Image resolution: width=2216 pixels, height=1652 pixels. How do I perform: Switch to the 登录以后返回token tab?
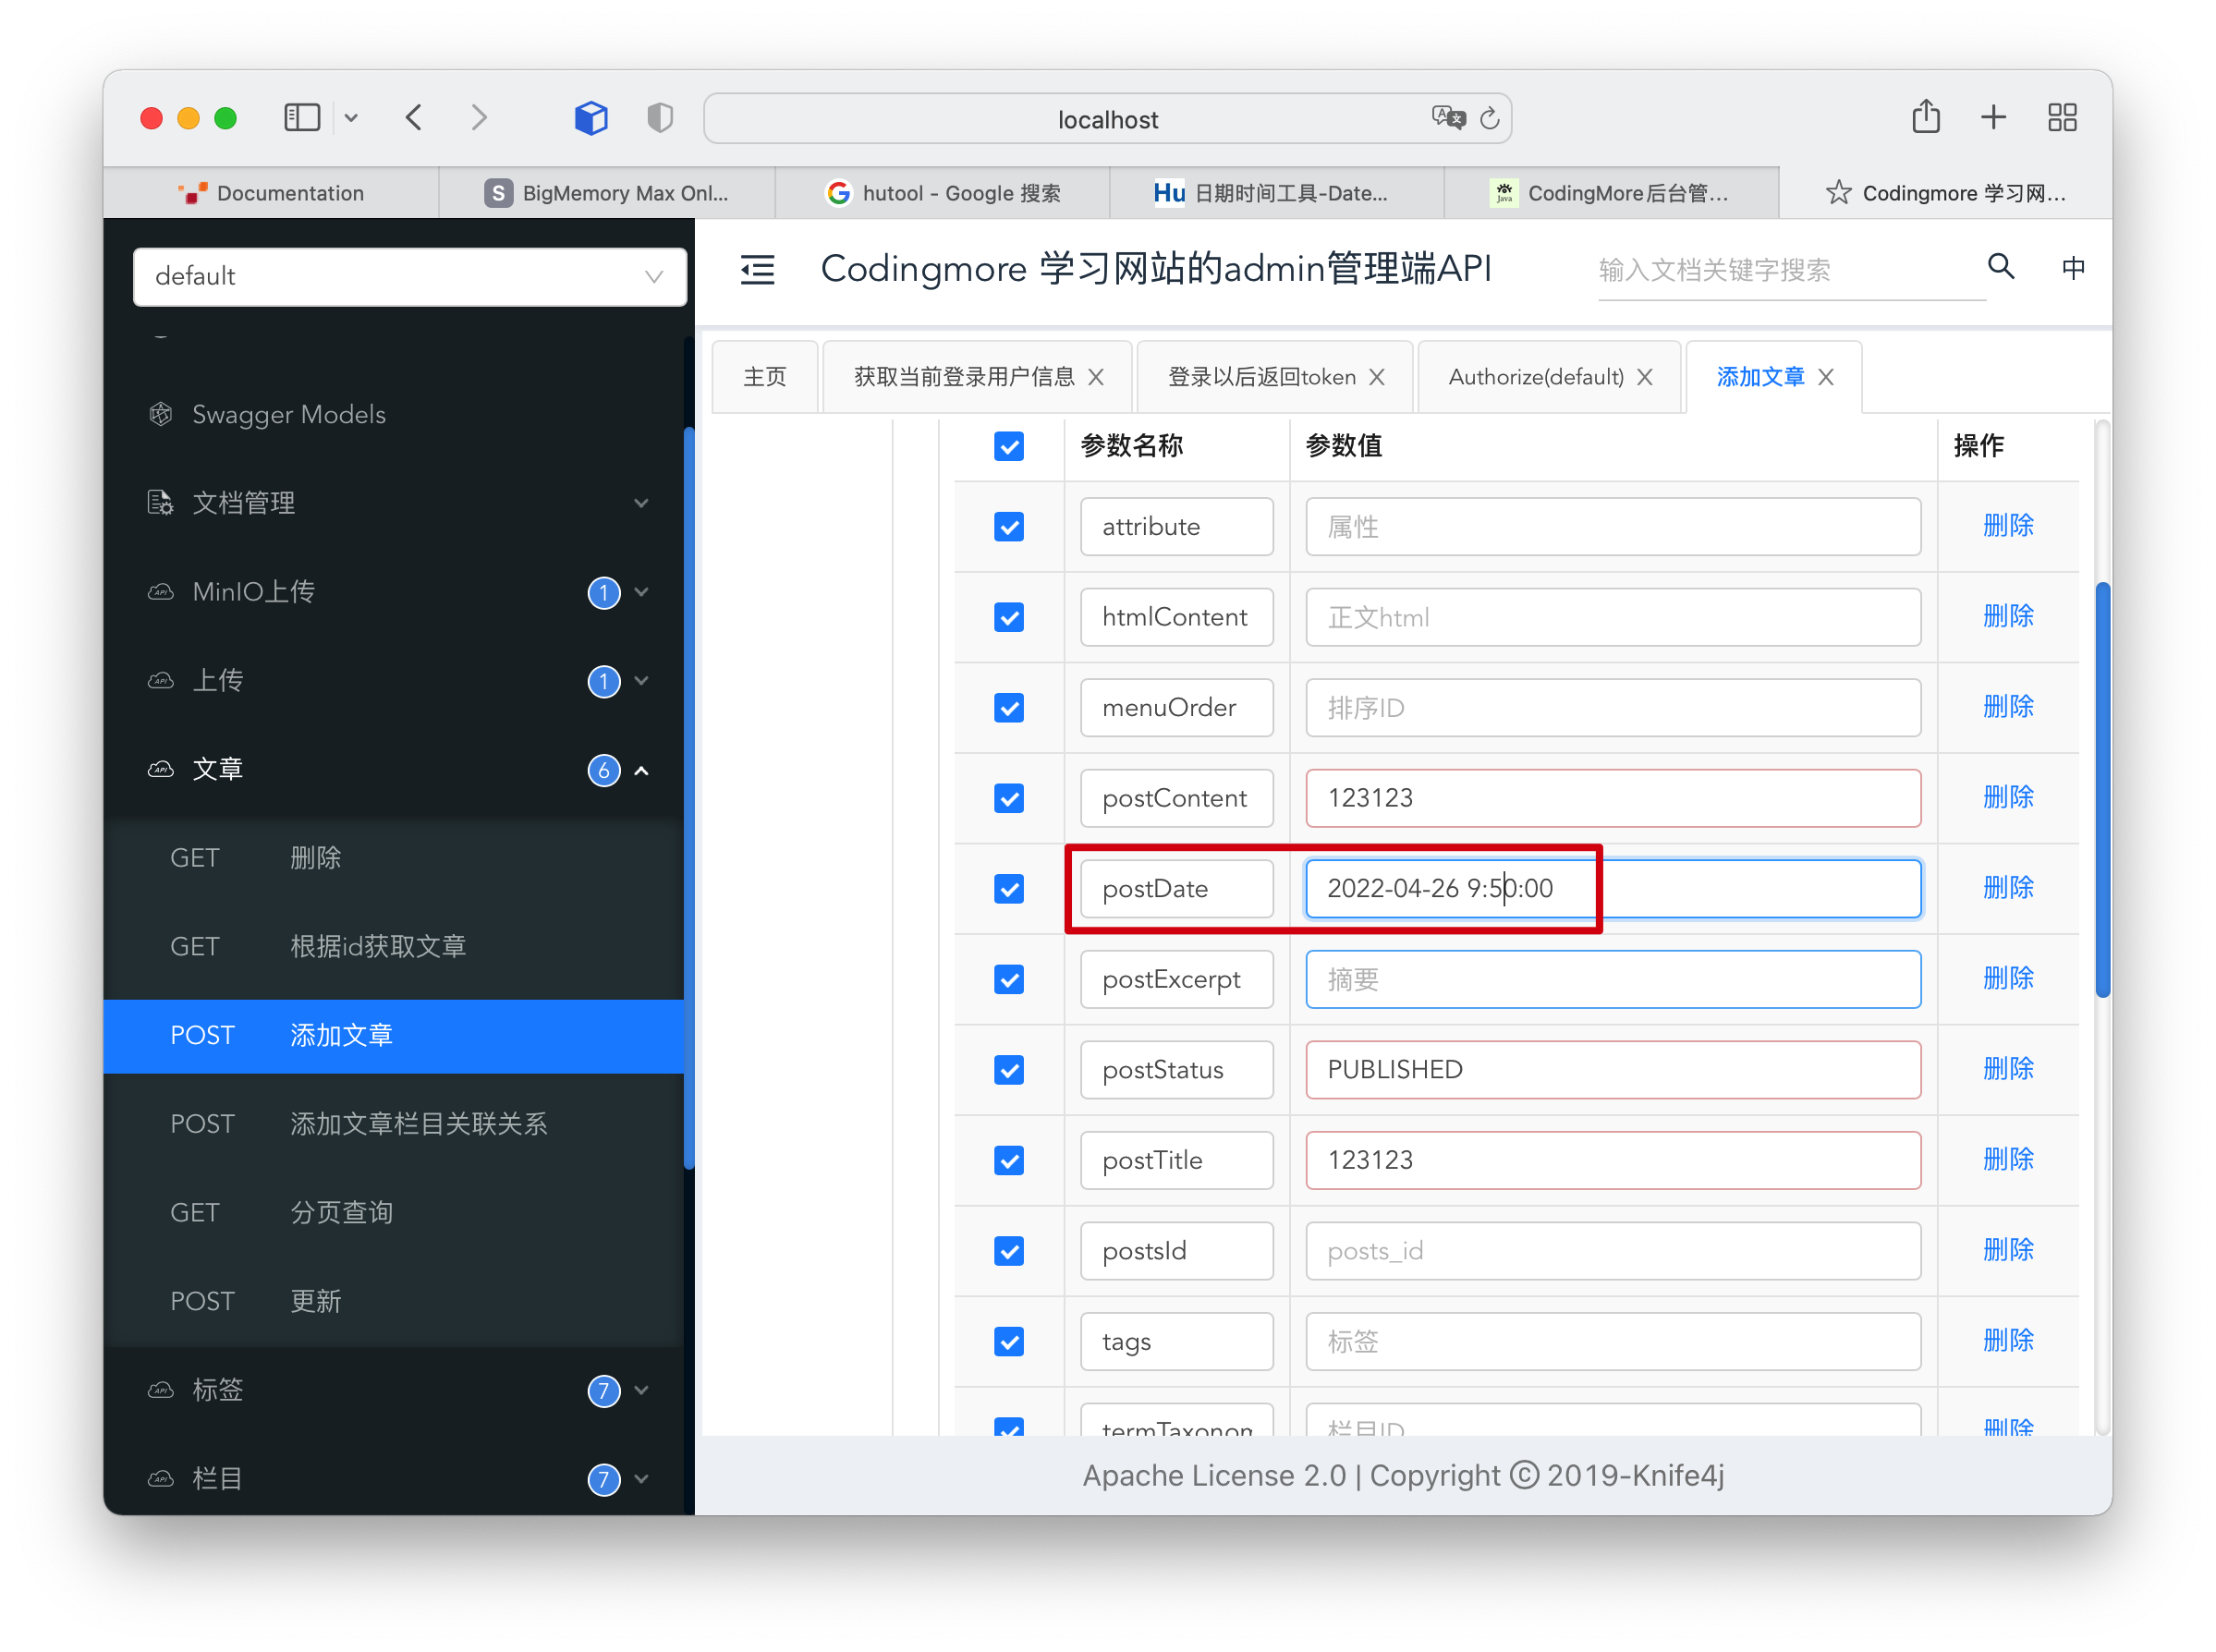pos(1261,377)
